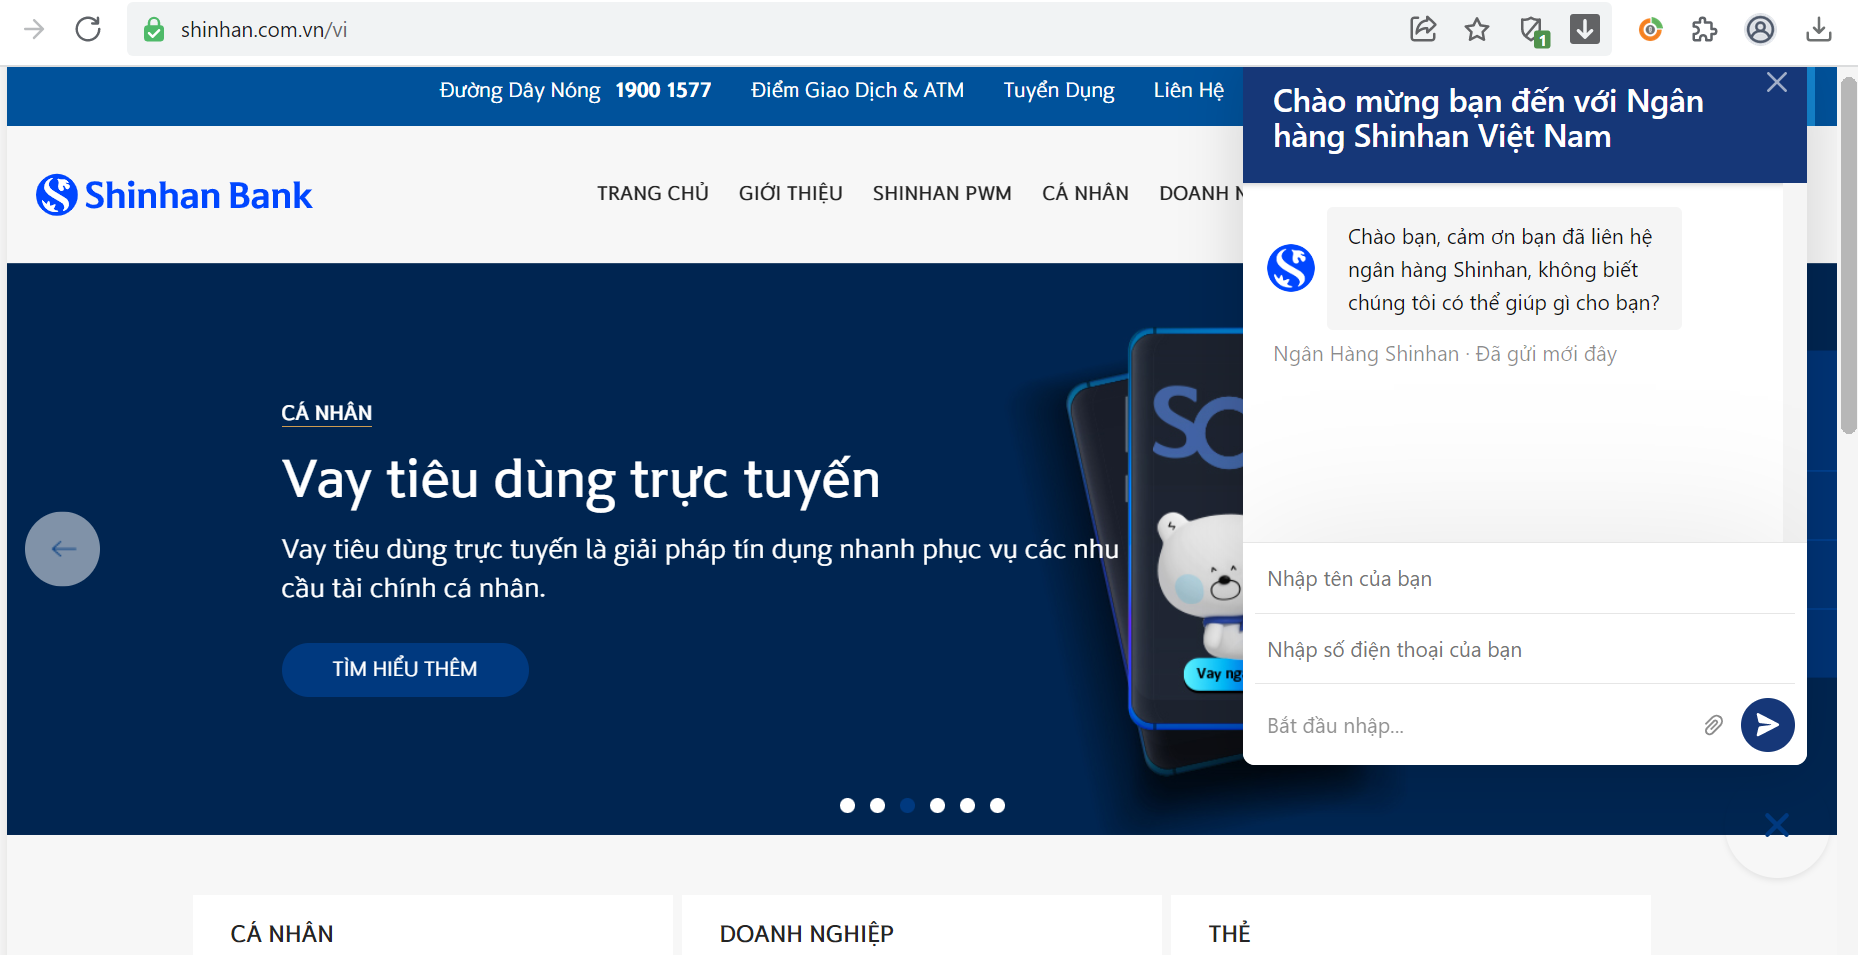Open the Liên Hệ link
Image resolution: width=1858 pixels, height=955 pixels.
(x=1188, y=90)
